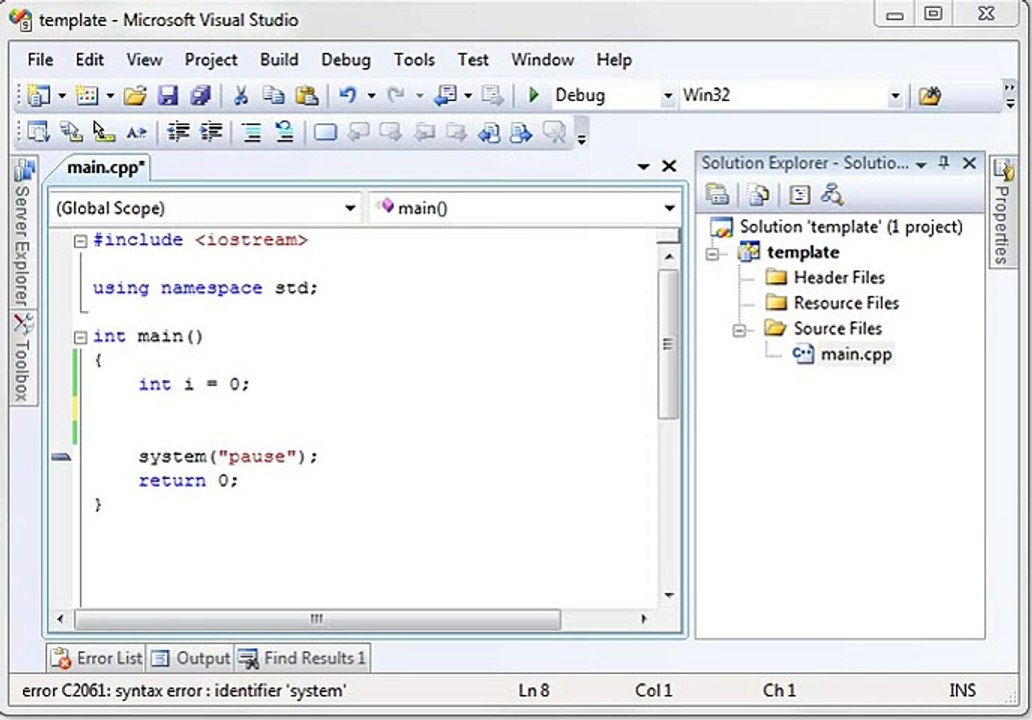
Task: Save main.cpp with the floppy disk icon
Action: click(x=168, y=96)
